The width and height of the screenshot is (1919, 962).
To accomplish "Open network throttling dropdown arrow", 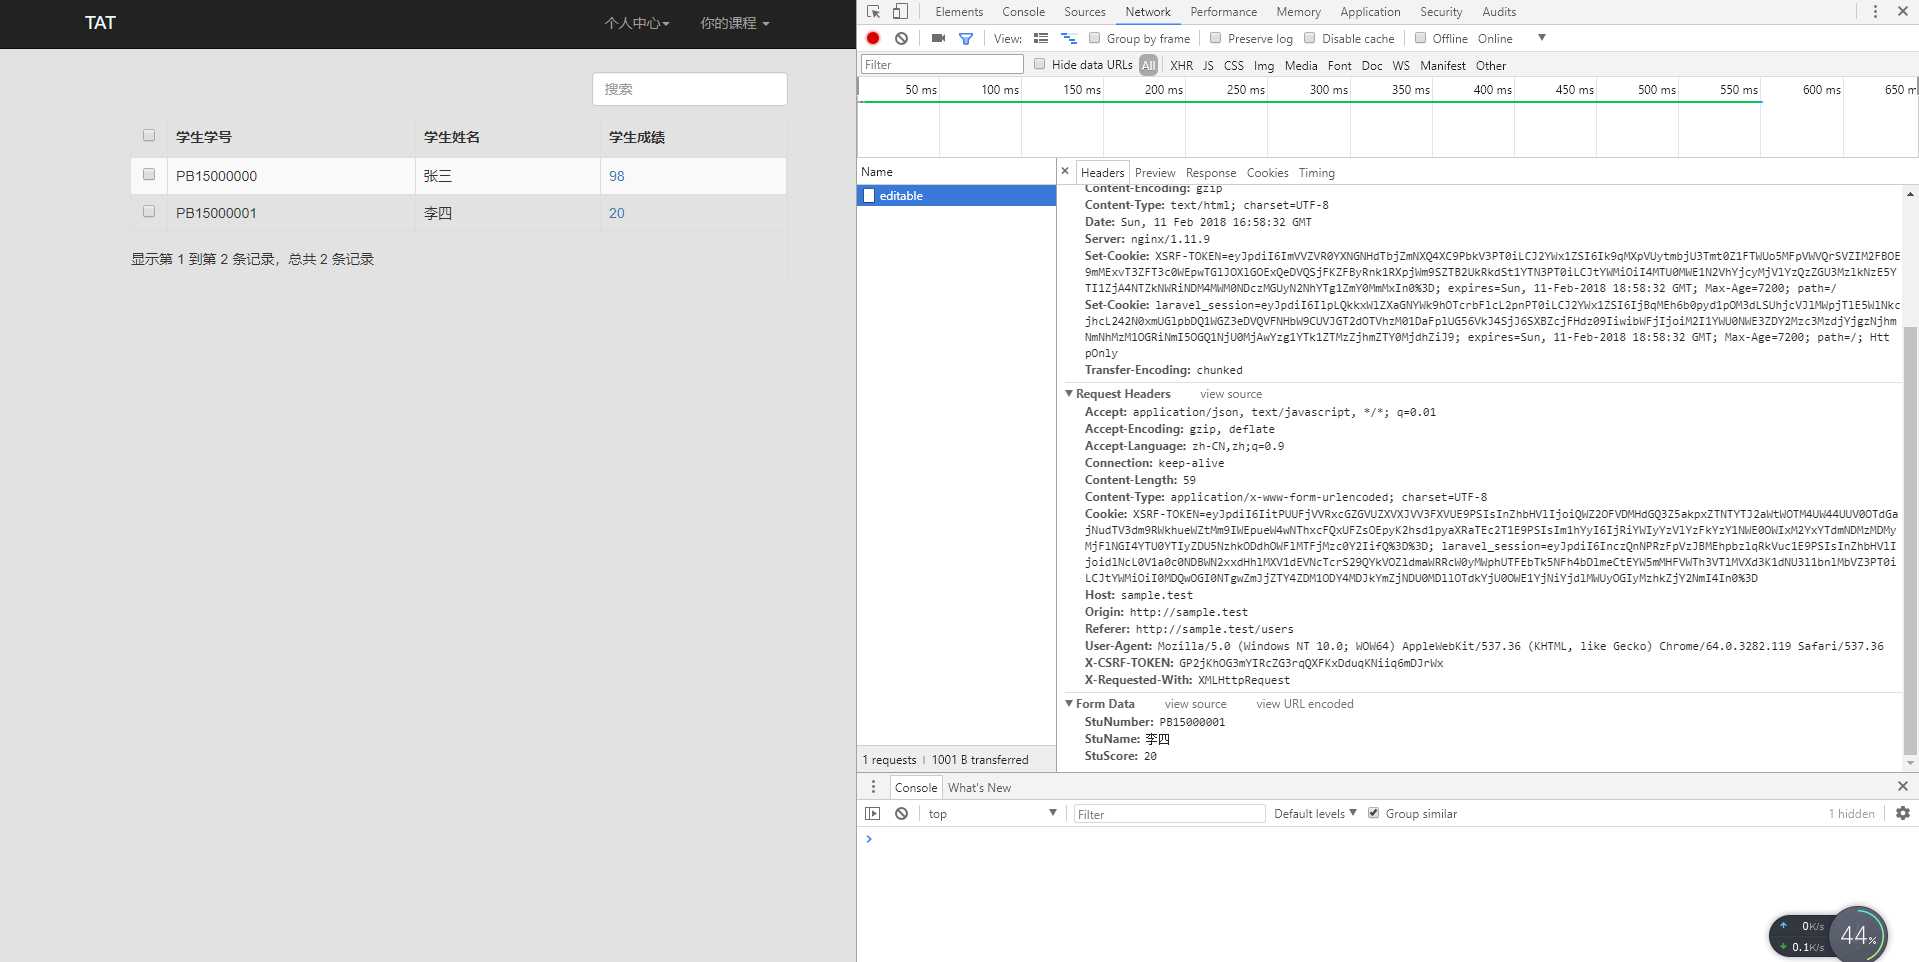I will click(x=1541, y=38).
